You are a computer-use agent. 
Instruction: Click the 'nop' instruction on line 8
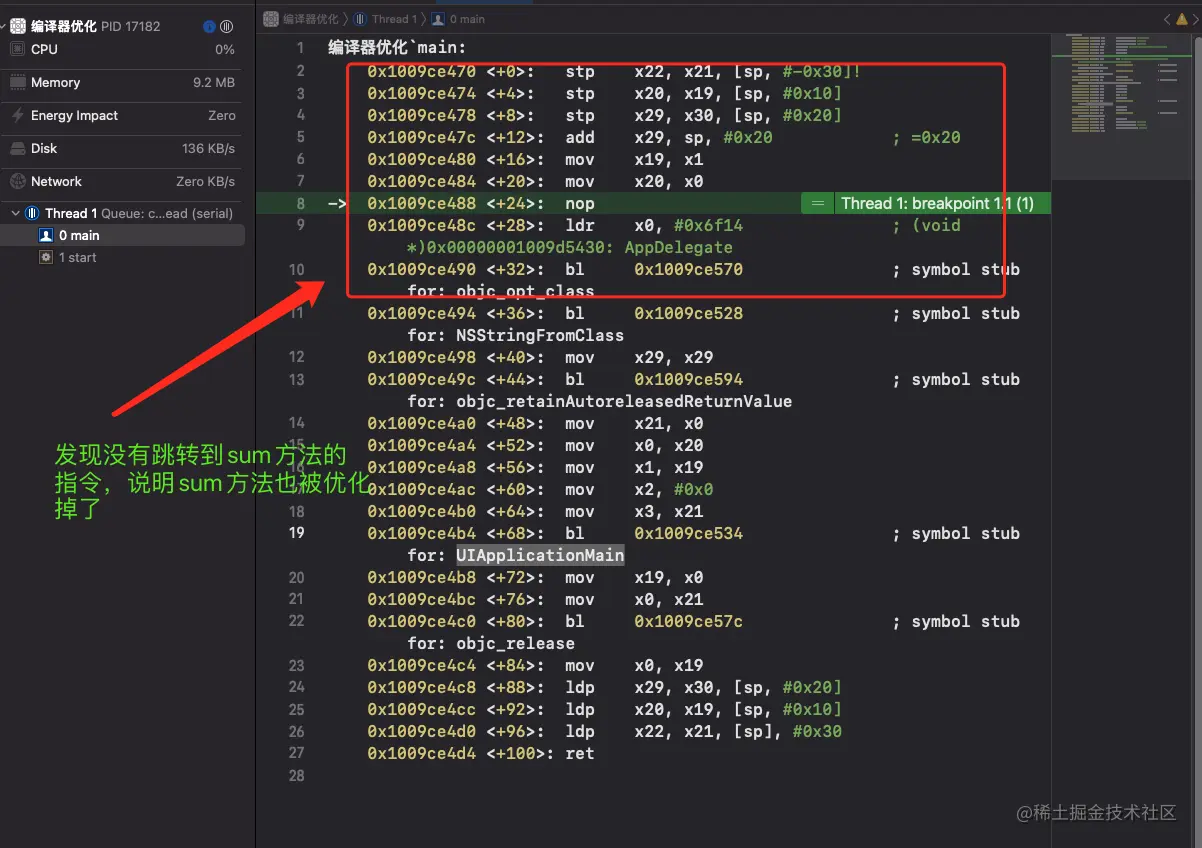click(x=580, y=203)
